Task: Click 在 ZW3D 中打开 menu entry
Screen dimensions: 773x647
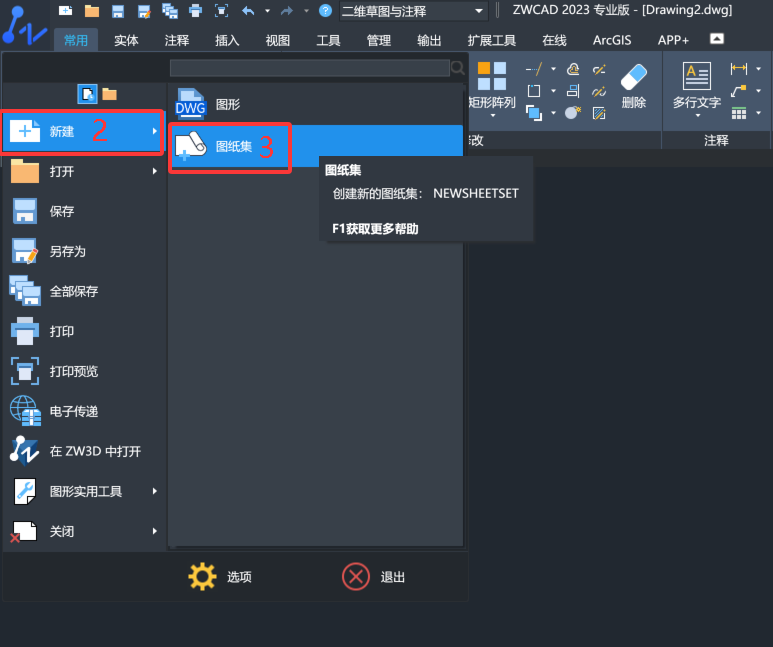Action: click(x=83, y=451)
